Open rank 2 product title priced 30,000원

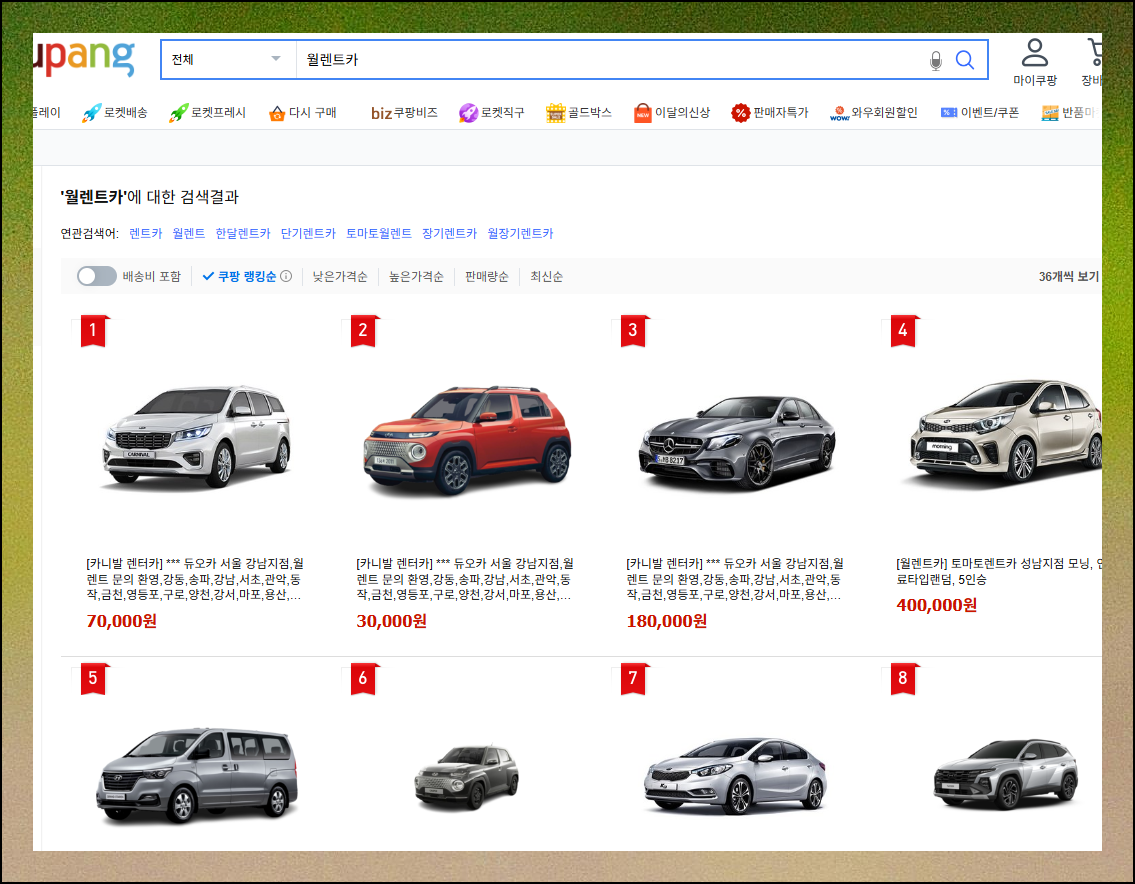point(465,579)
